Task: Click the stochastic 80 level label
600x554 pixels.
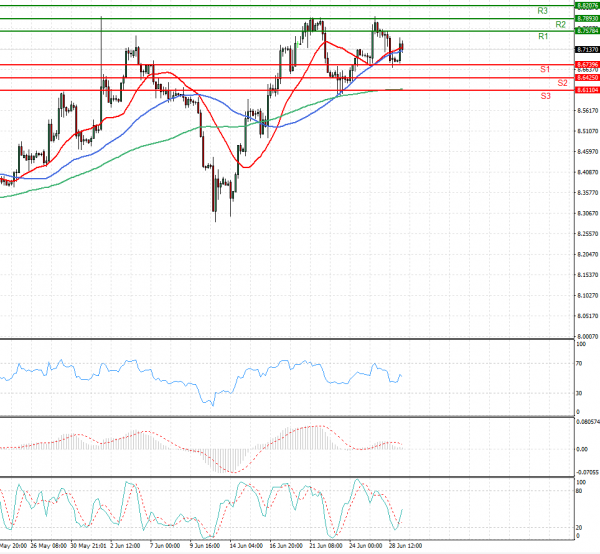Action: (x=579, y=491)
